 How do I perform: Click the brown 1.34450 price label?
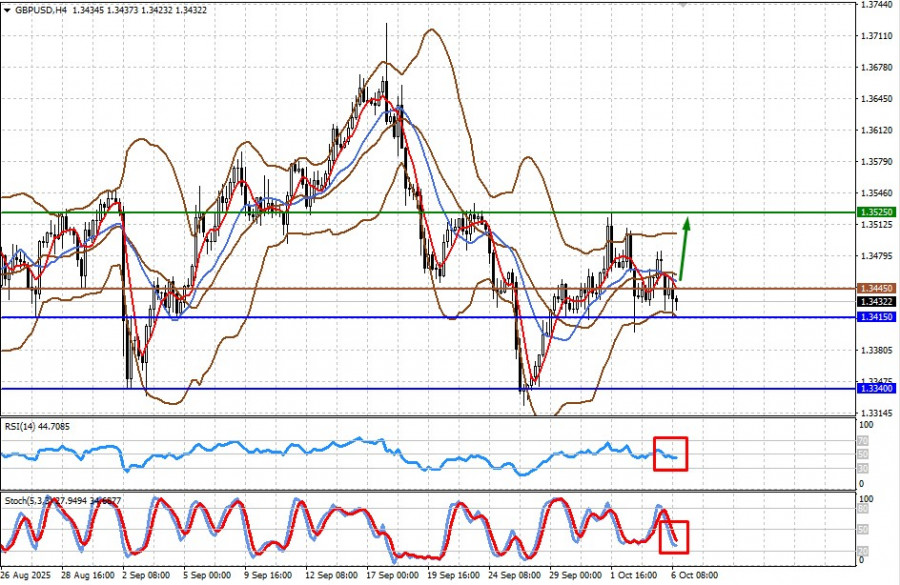(x=876, y=288)
